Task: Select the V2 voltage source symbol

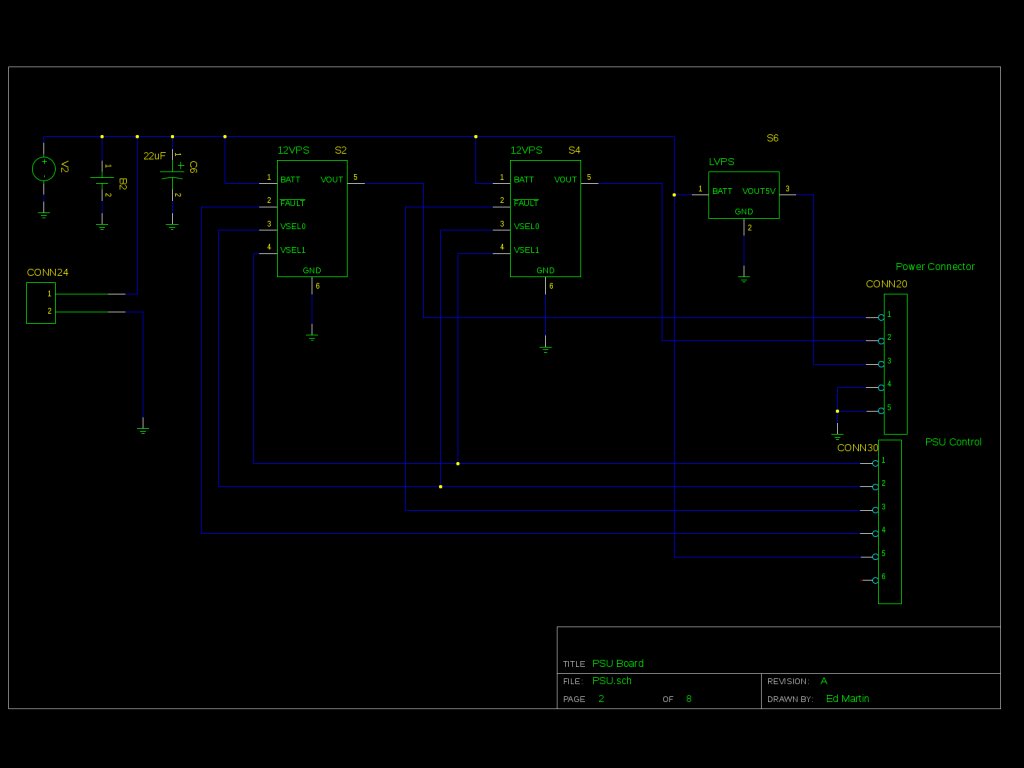Action: [44, 169]
